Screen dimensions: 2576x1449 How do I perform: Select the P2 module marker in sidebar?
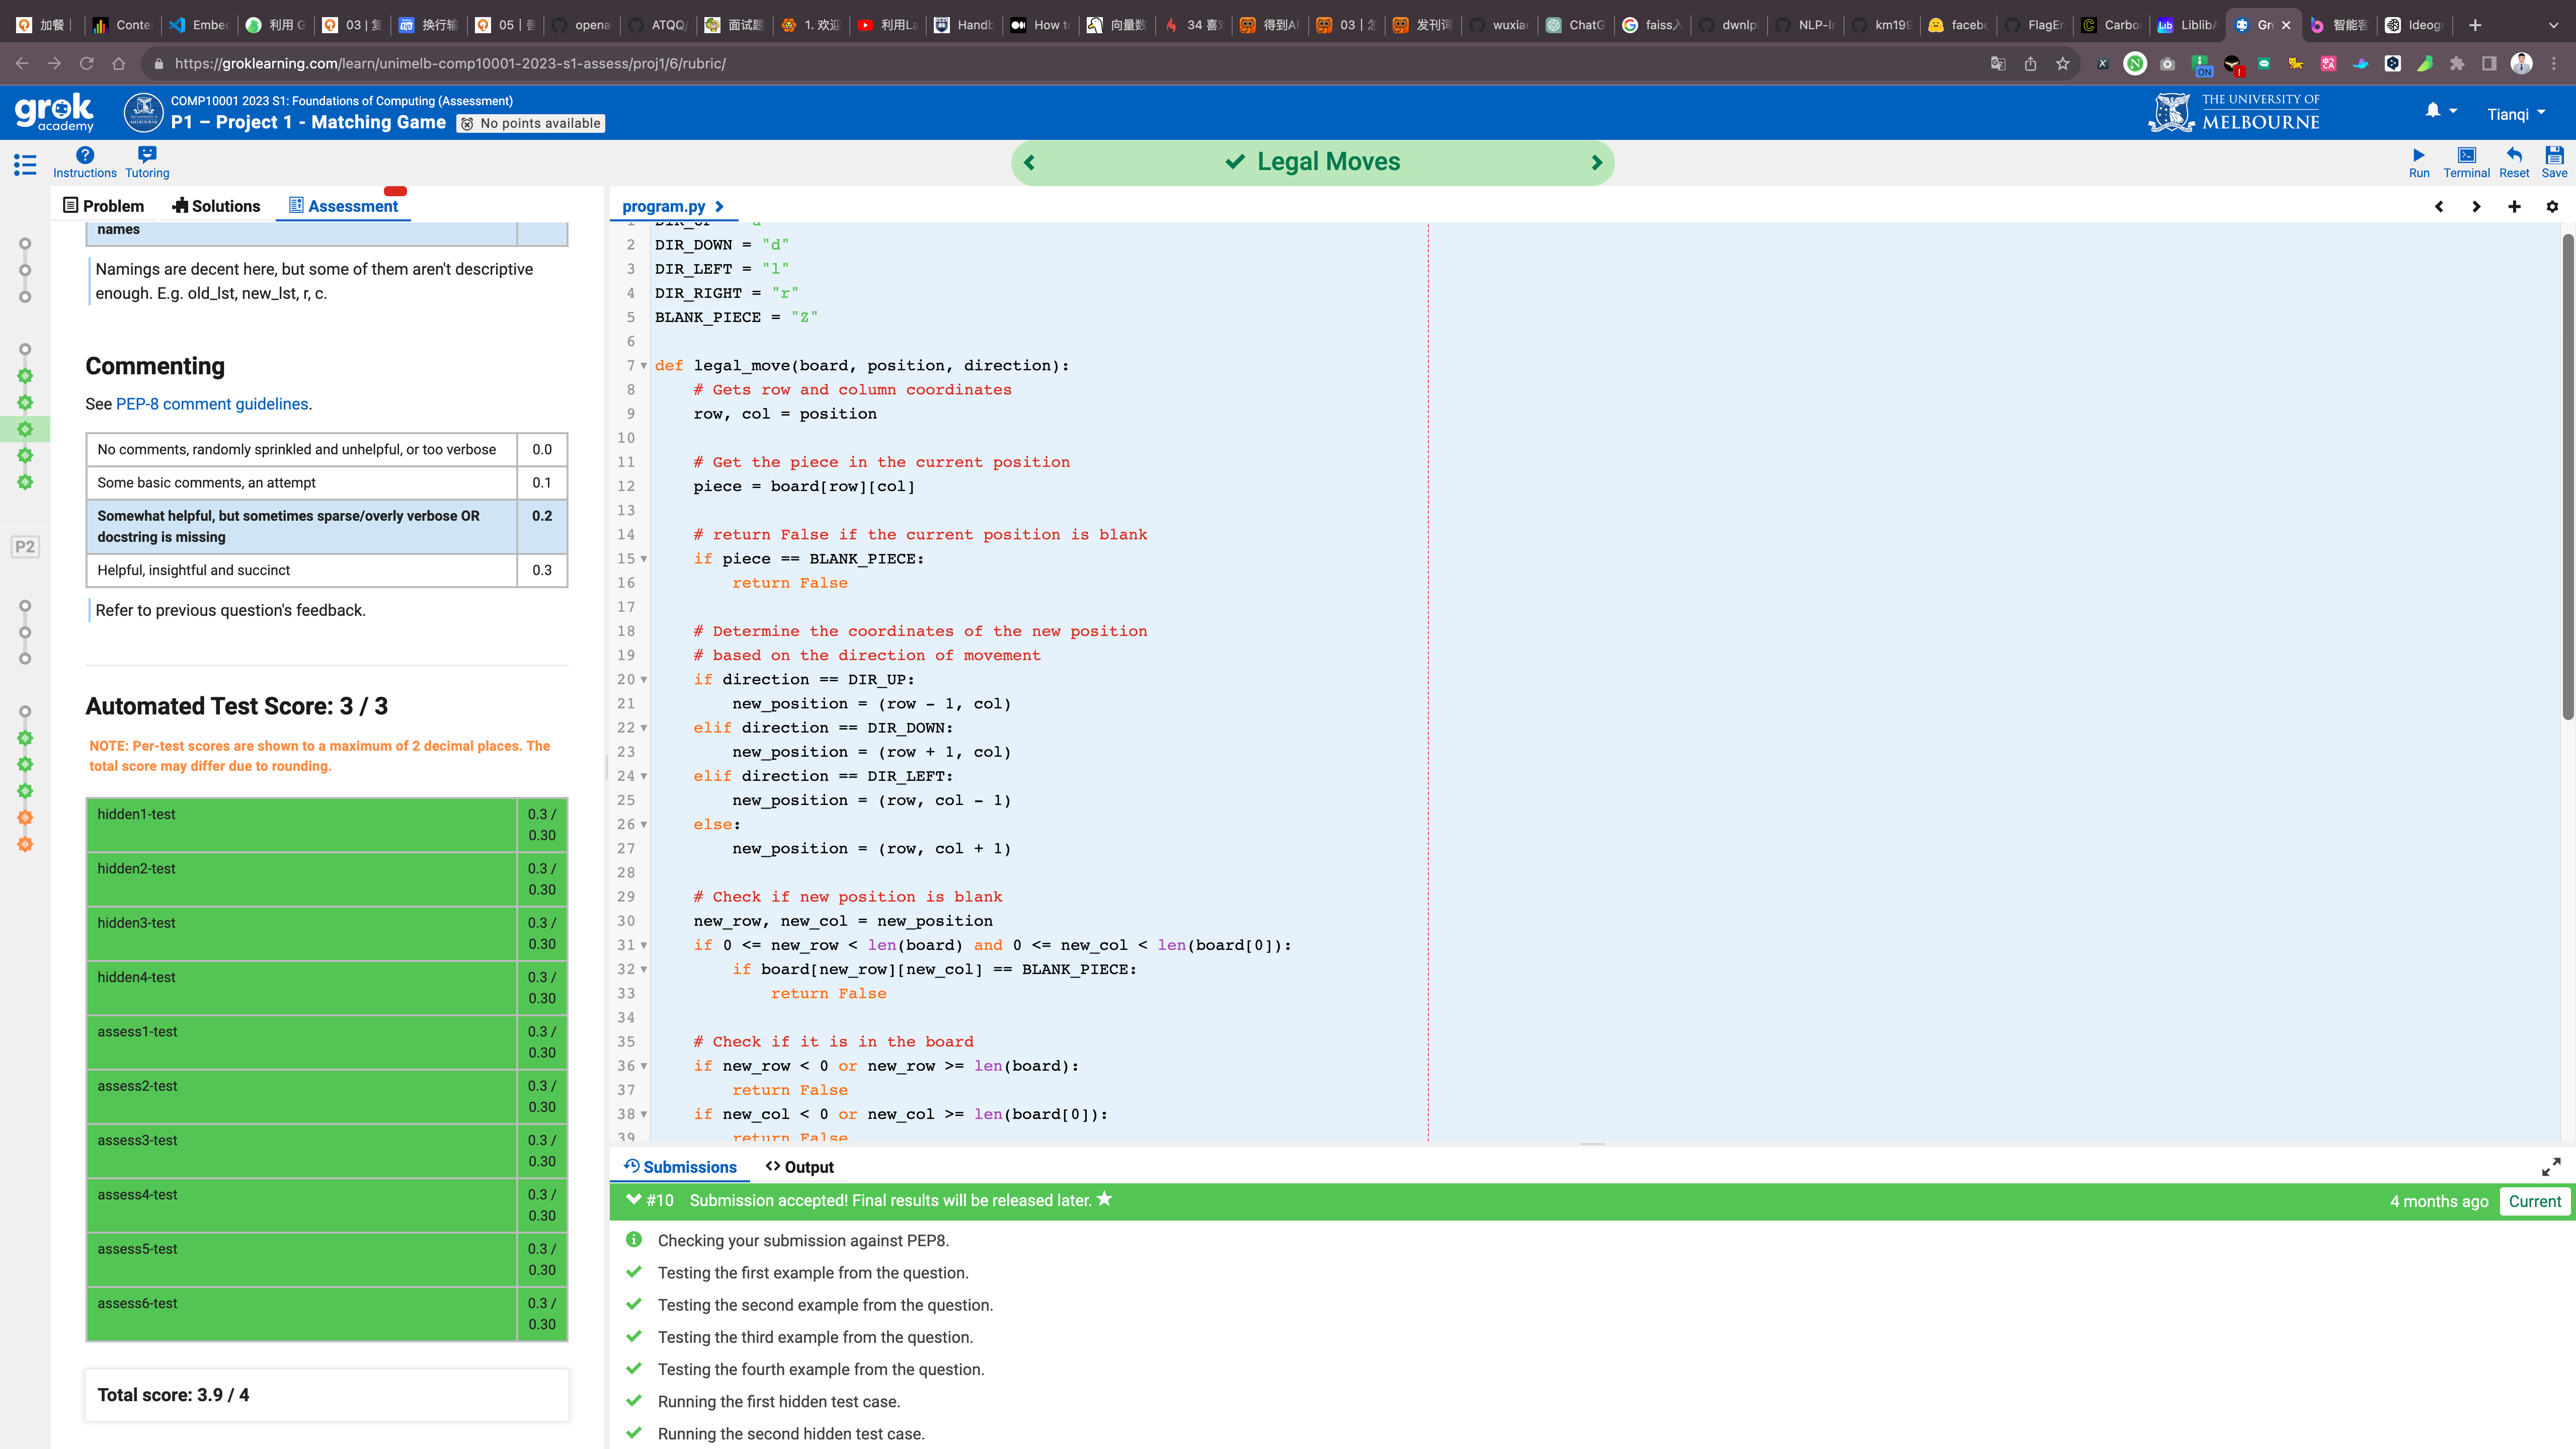(25, 547)
